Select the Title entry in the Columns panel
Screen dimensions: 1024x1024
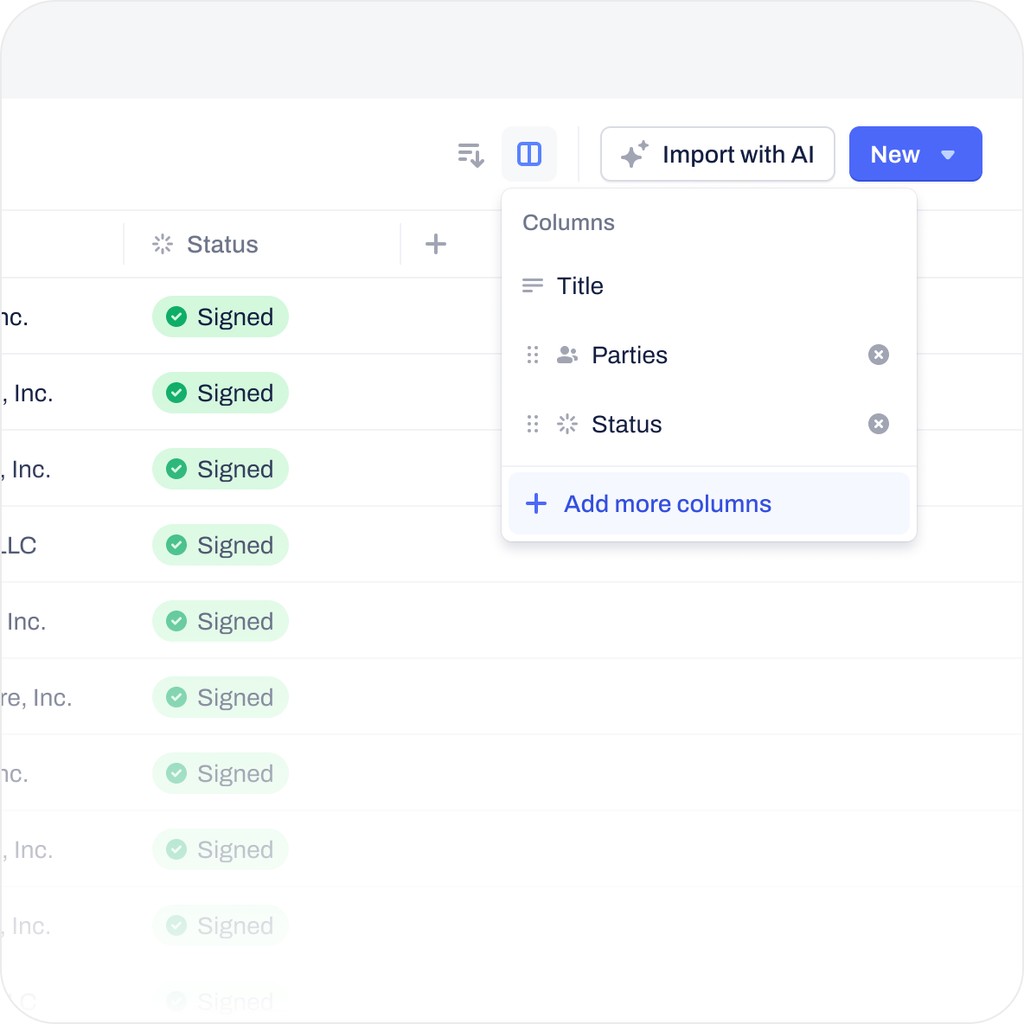[x=580, y=285]
